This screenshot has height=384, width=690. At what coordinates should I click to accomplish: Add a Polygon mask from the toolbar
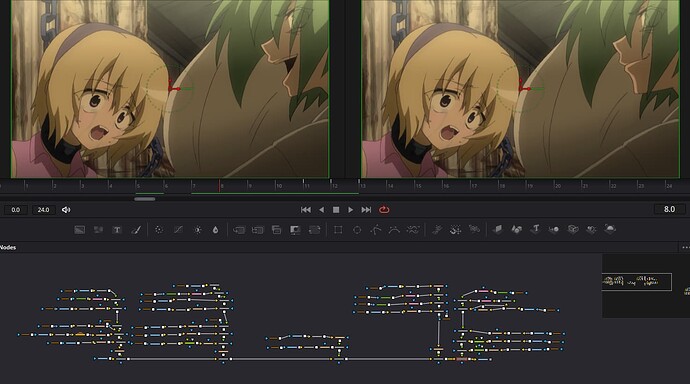(375, 230)
